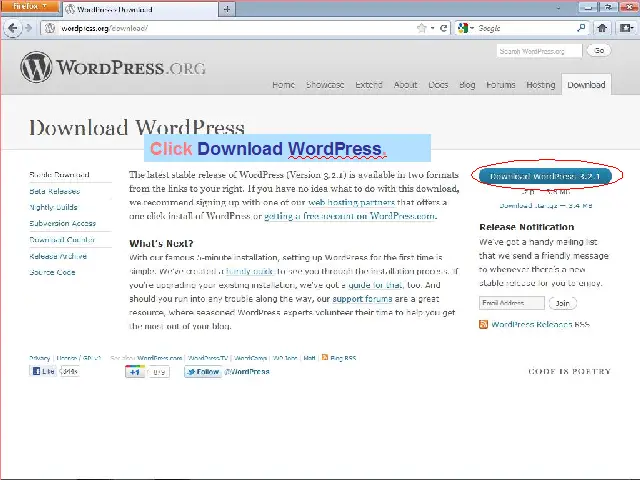Click the Email Address input field

click(512, 303)
